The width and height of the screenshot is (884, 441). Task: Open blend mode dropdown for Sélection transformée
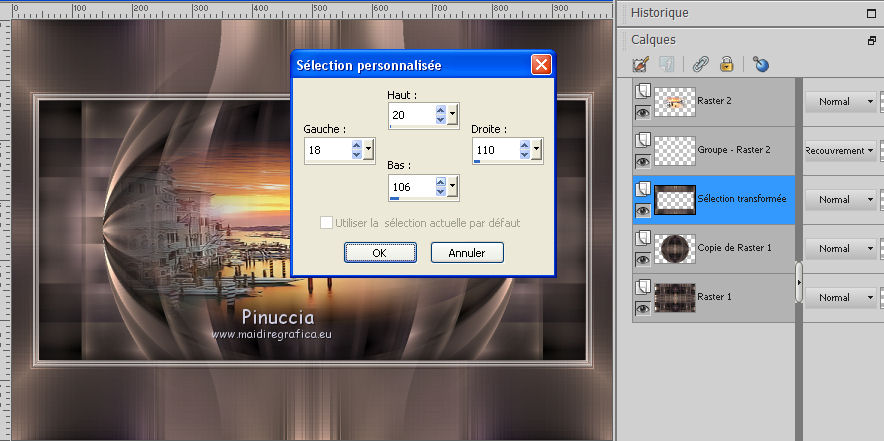(x=840, y=200)
